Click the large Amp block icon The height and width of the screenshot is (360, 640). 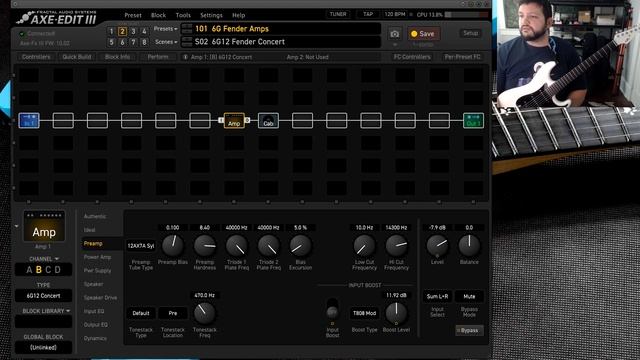tap(44, 227)
